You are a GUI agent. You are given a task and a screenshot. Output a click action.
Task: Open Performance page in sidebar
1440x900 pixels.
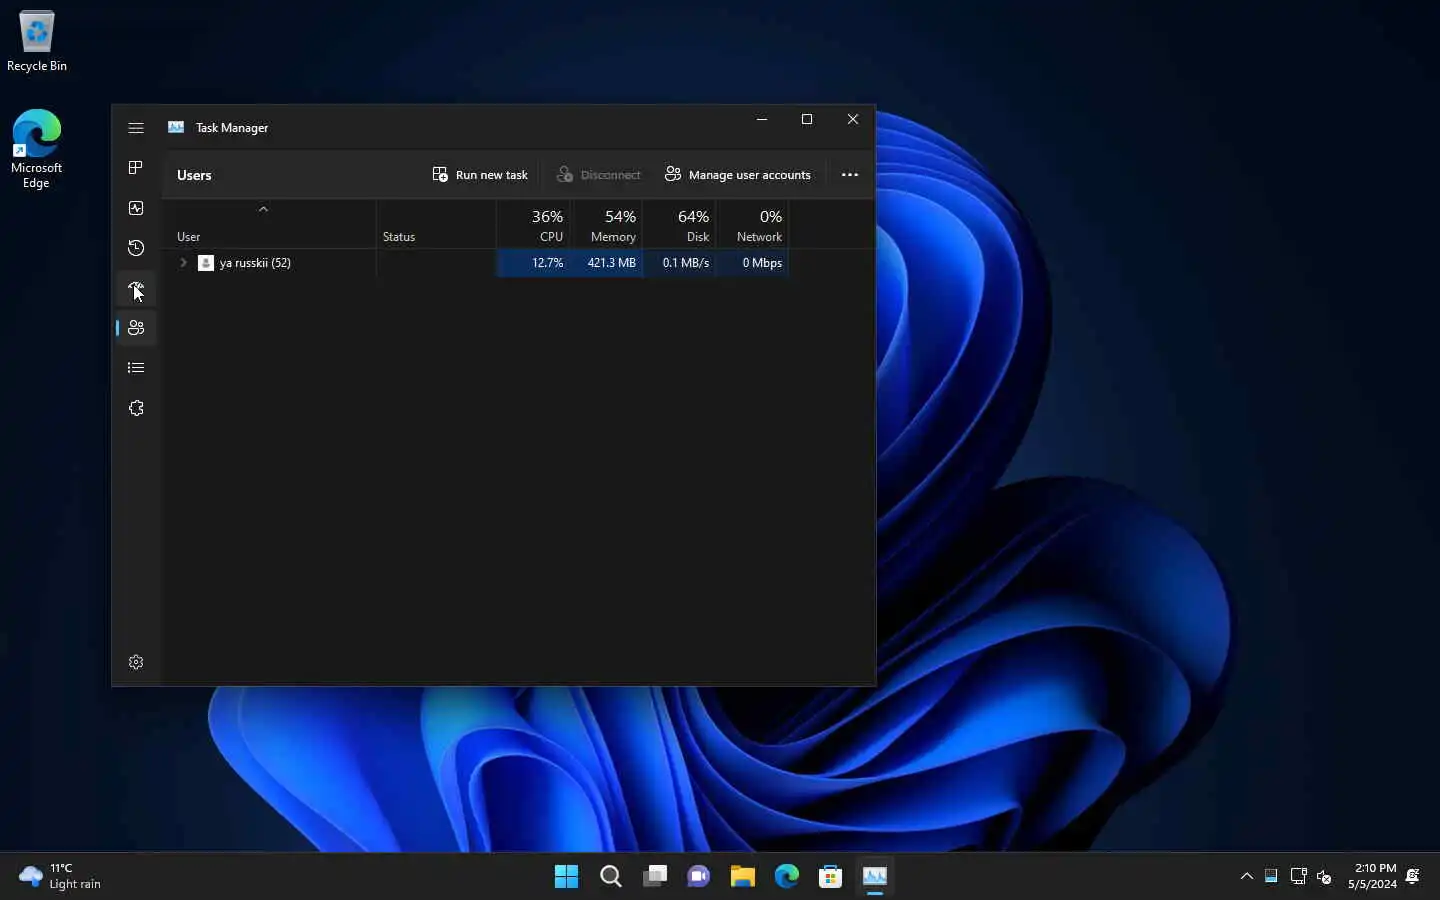(x=136, y=208)
